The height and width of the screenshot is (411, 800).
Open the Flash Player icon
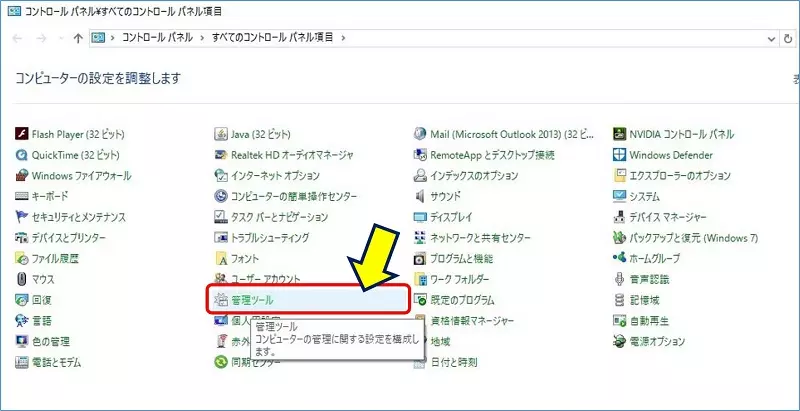21,134
